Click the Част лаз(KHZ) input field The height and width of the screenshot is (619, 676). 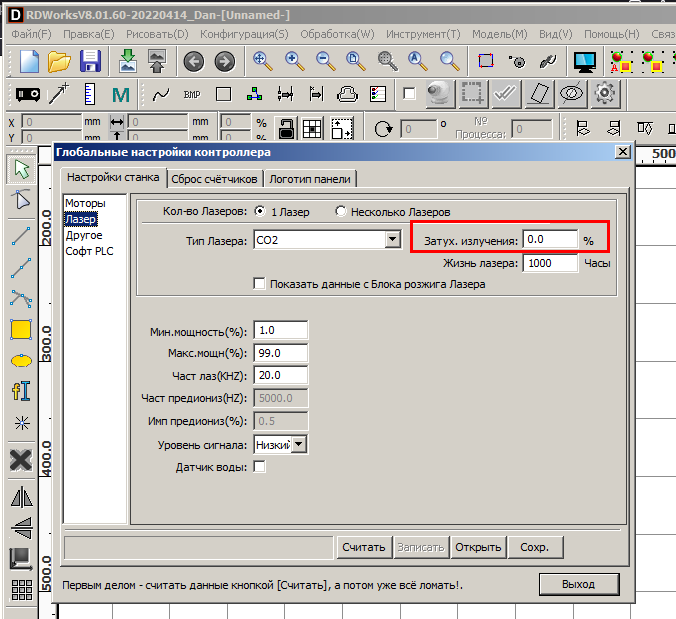[281, 375]
